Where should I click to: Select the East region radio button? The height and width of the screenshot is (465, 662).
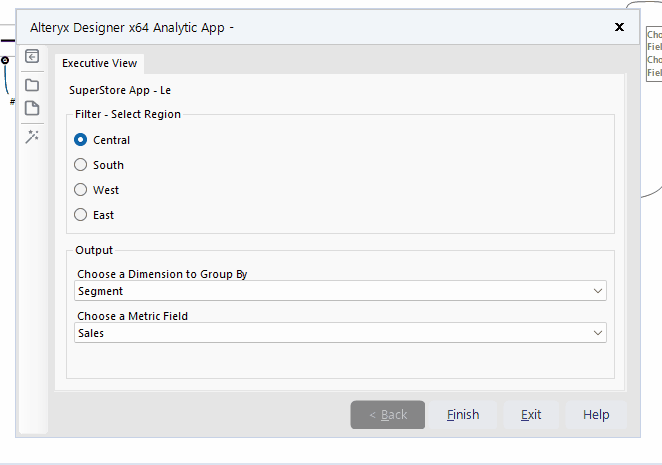click(x=81, y=215)
